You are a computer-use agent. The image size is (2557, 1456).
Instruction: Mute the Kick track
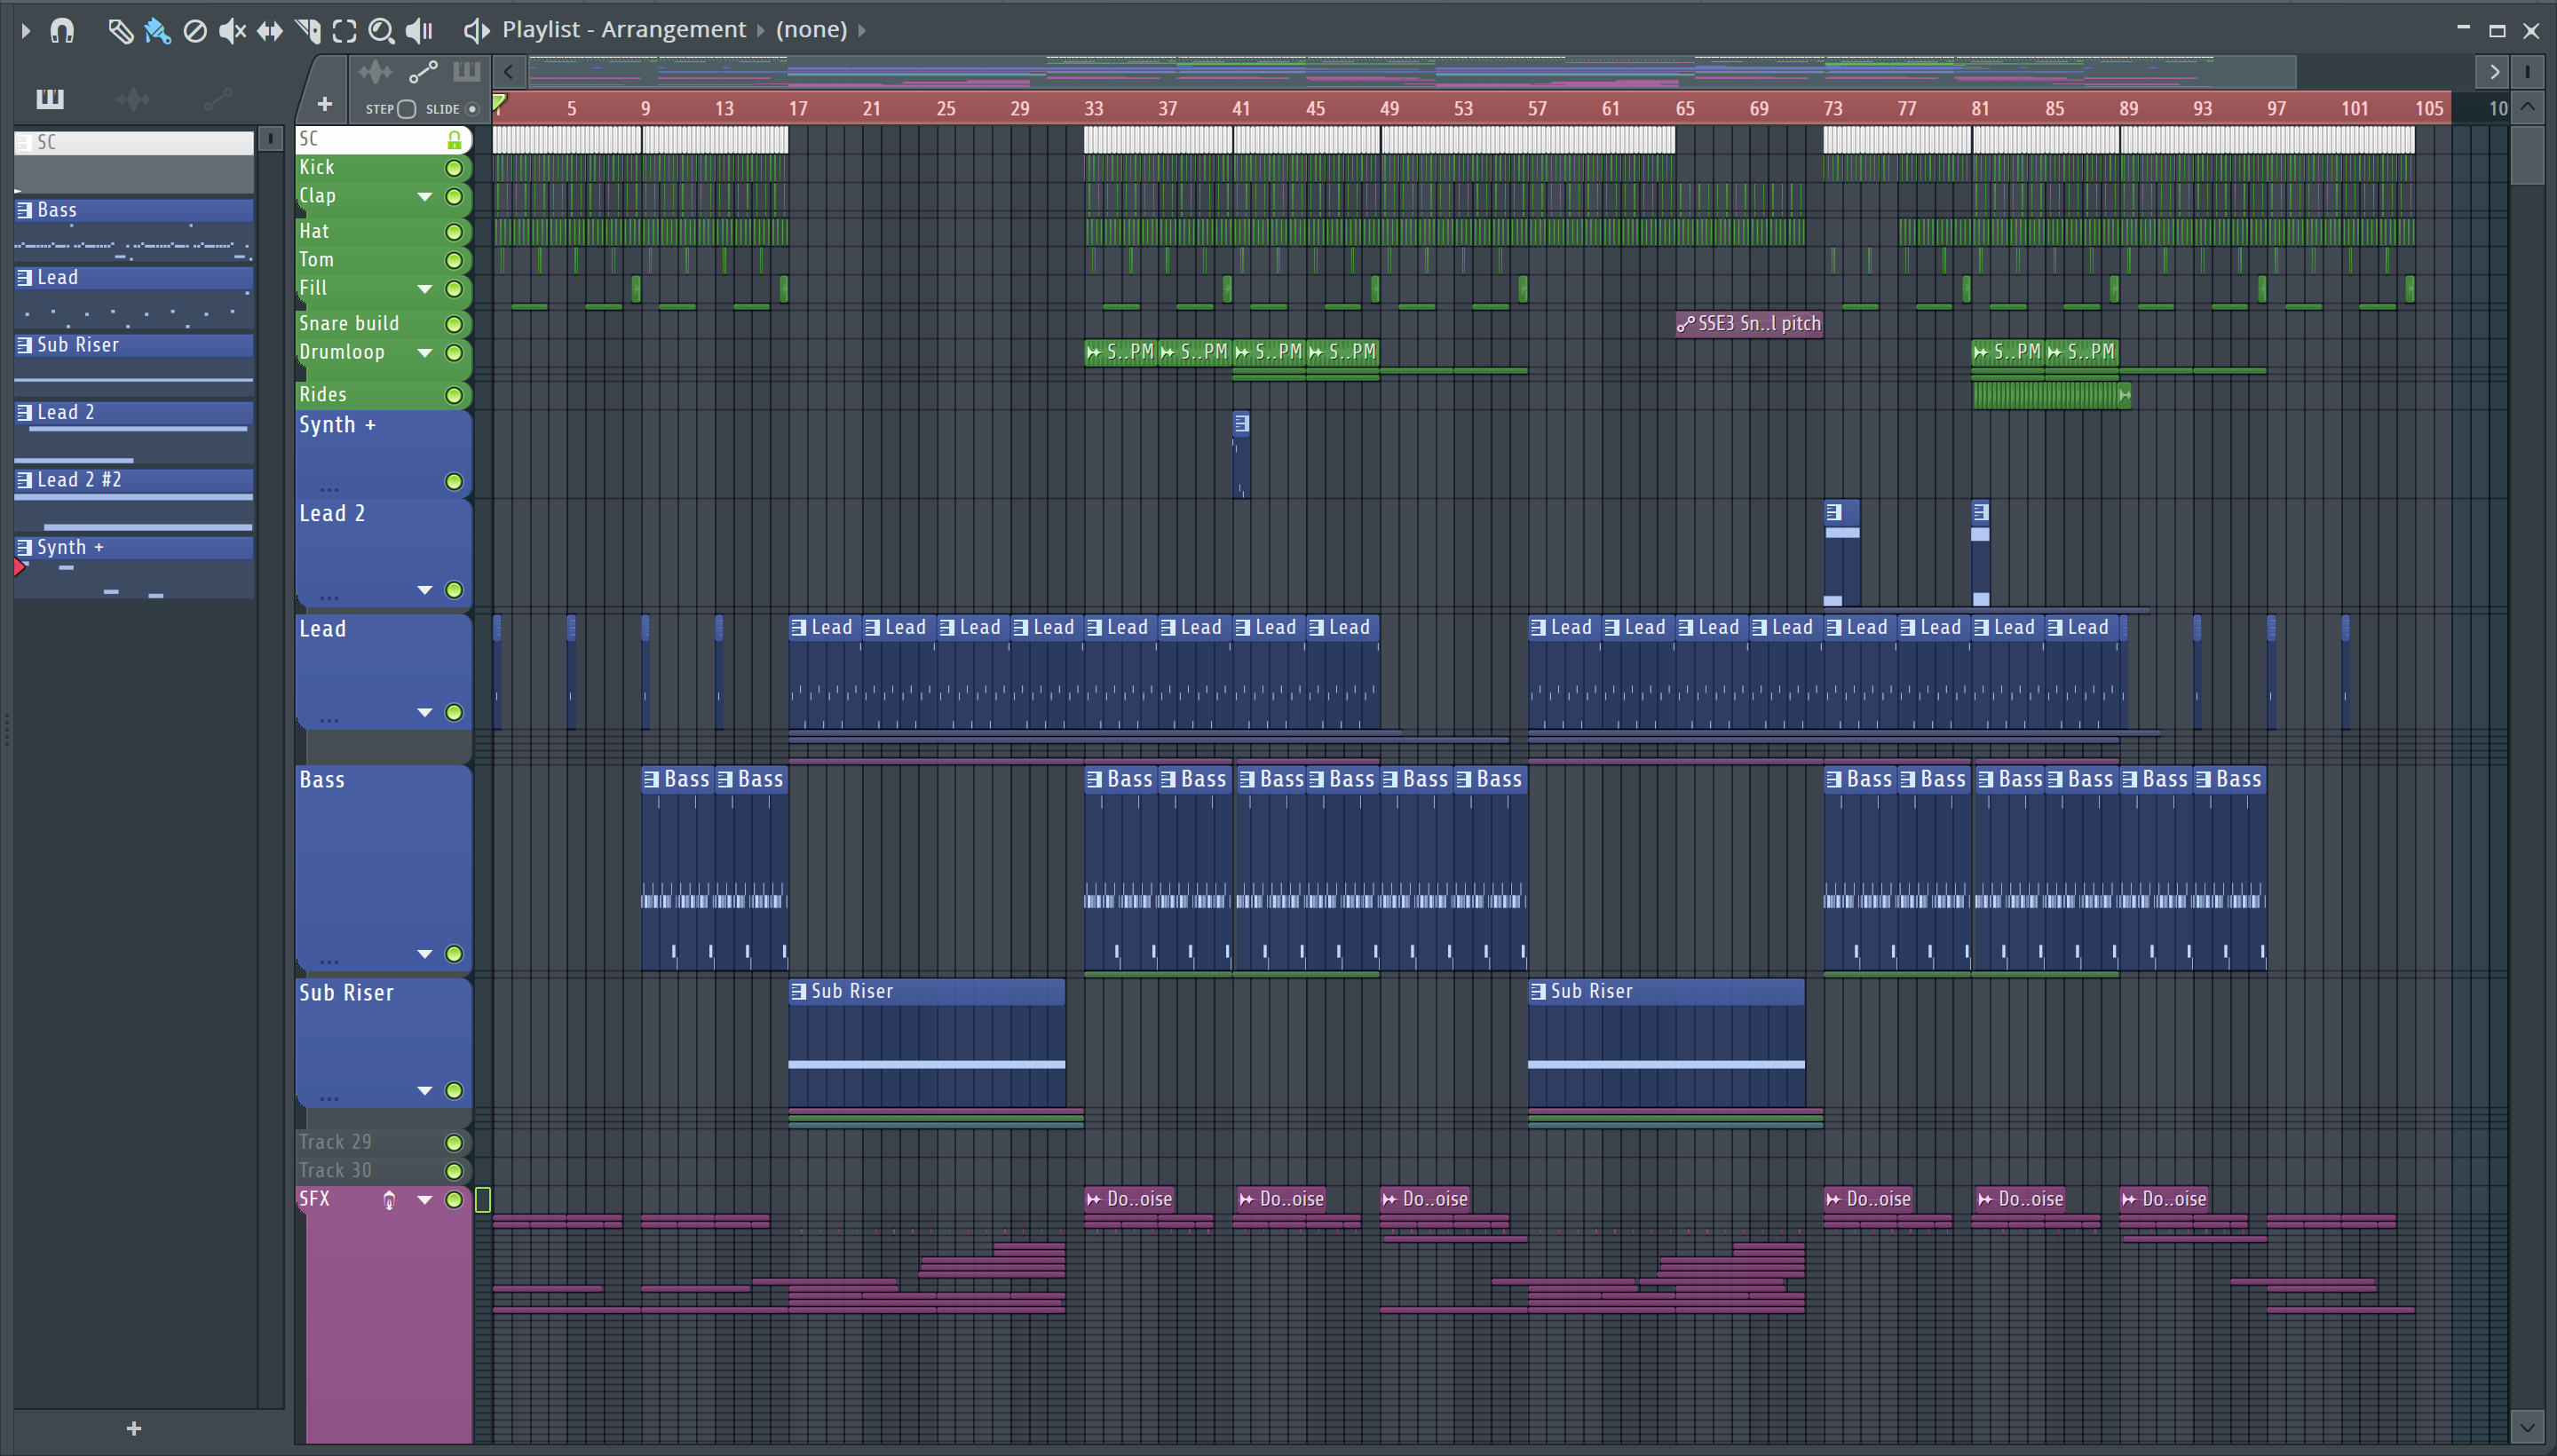tap(454, 168)
